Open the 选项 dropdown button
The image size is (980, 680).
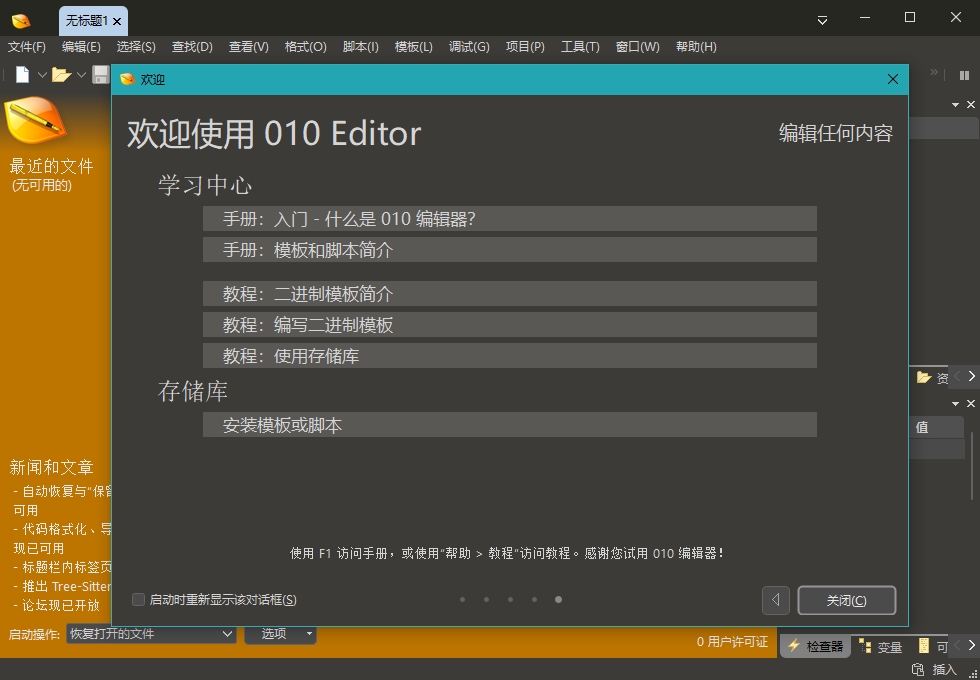(x=280, y=634)
